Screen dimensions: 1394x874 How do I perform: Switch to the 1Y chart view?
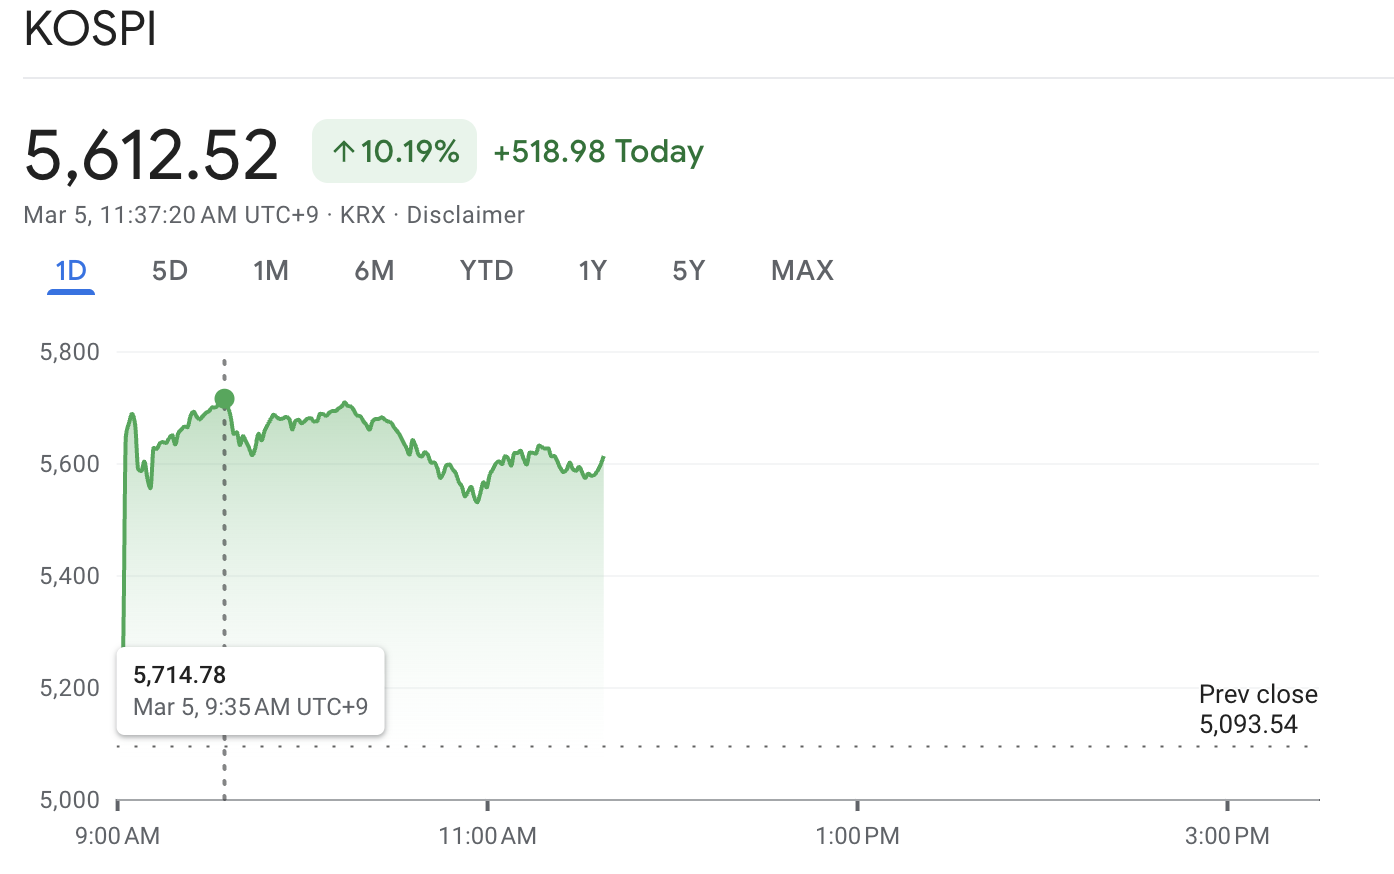click(592, 270)
